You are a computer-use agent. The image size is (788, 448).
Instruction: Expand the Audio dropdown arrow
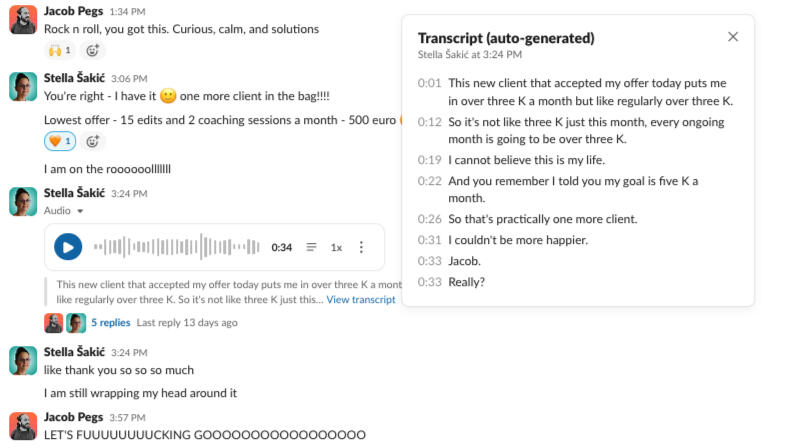pos(80,211)
